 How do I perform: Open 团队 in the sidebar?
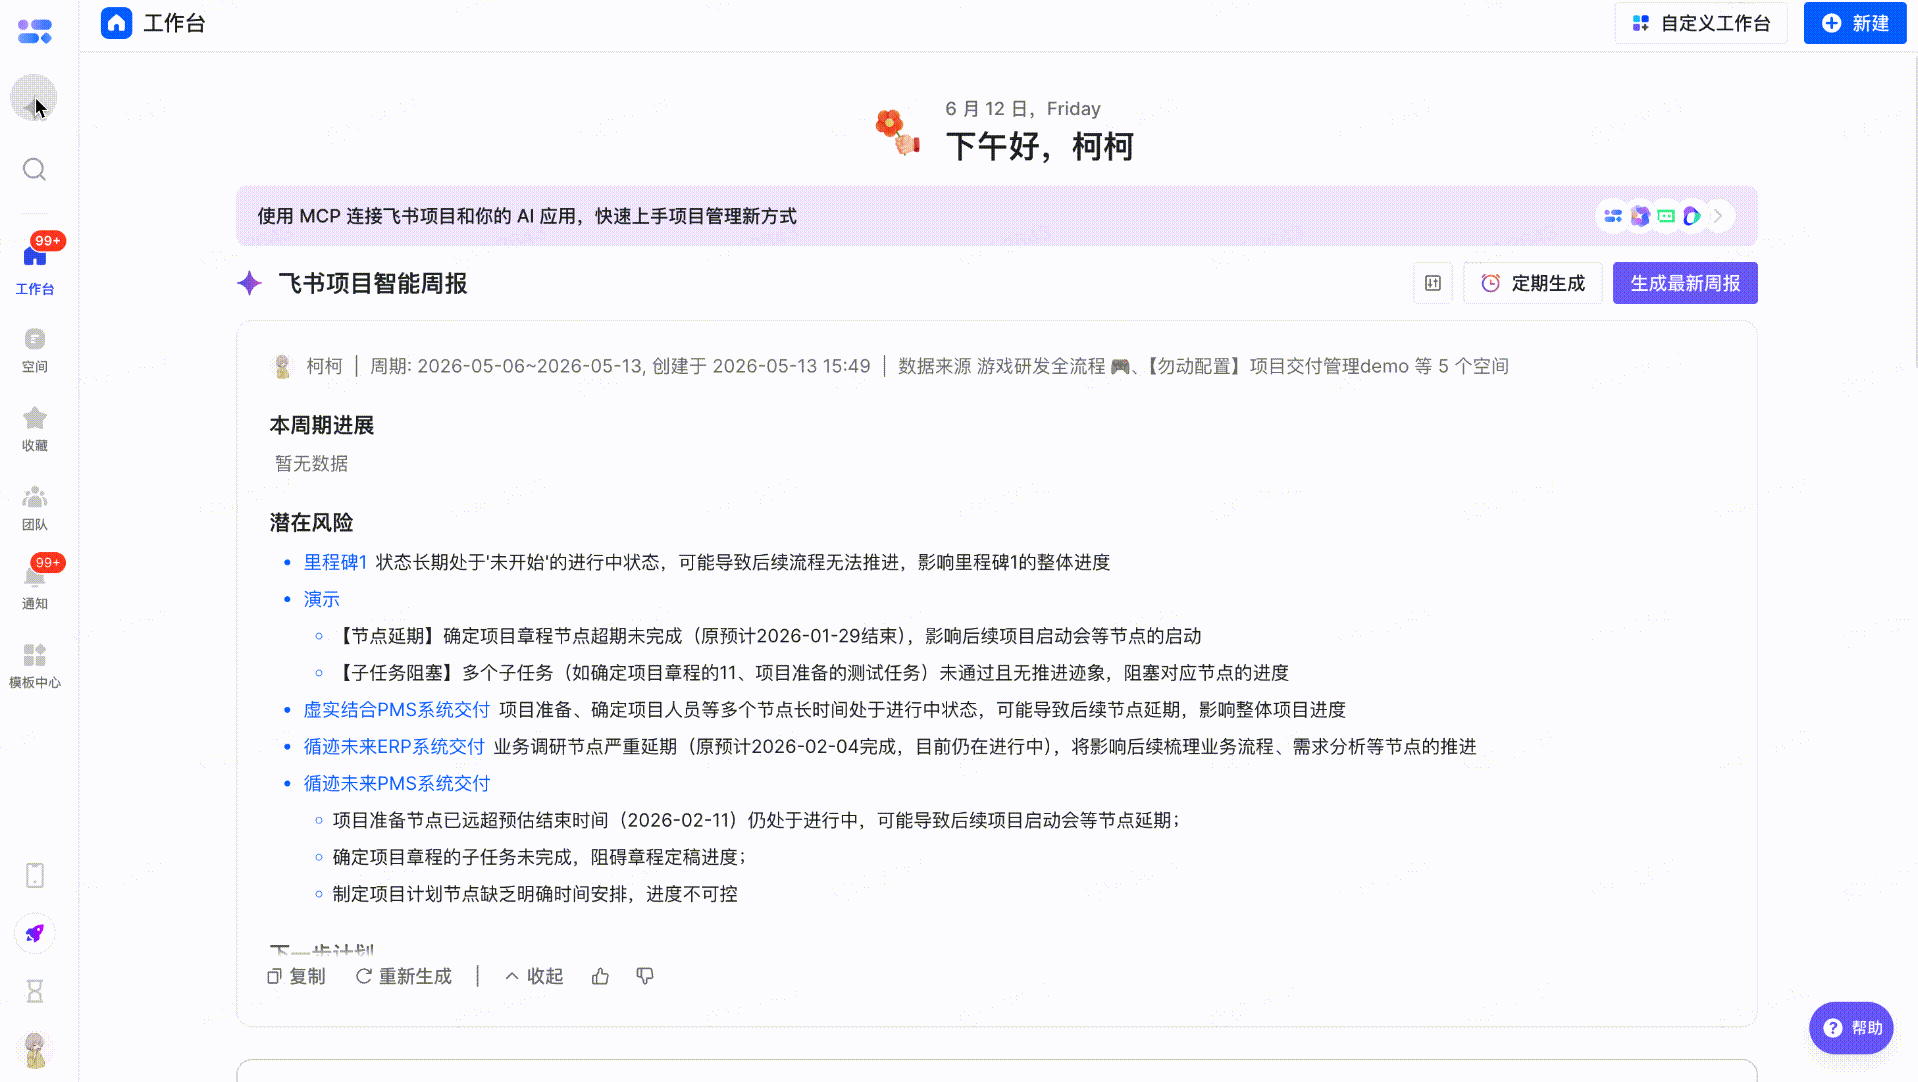(35, 508)
